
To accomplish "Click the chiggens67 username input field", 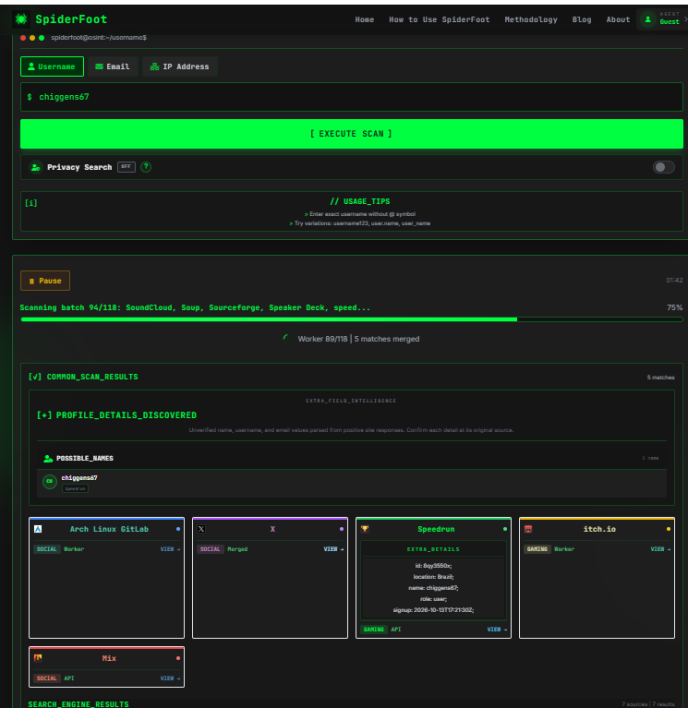I will tap(351, 97).
